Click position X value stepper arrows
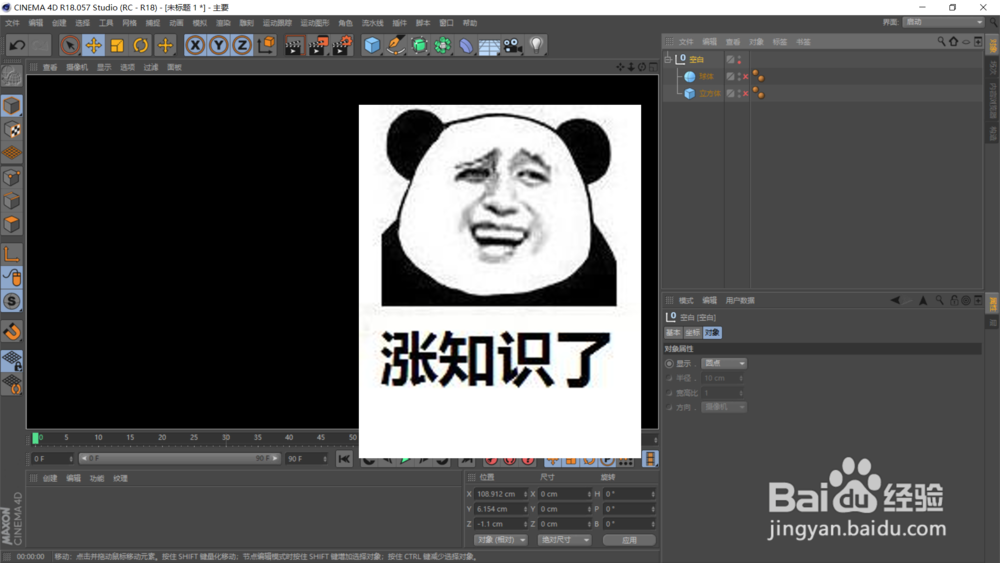The width and height of the screenshot is (1000, 563). 526,494
